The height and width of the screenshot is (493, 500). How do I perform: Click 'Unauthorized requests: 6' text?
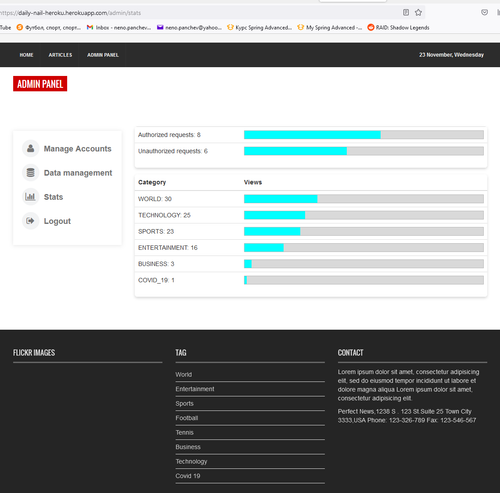point(173,151)
